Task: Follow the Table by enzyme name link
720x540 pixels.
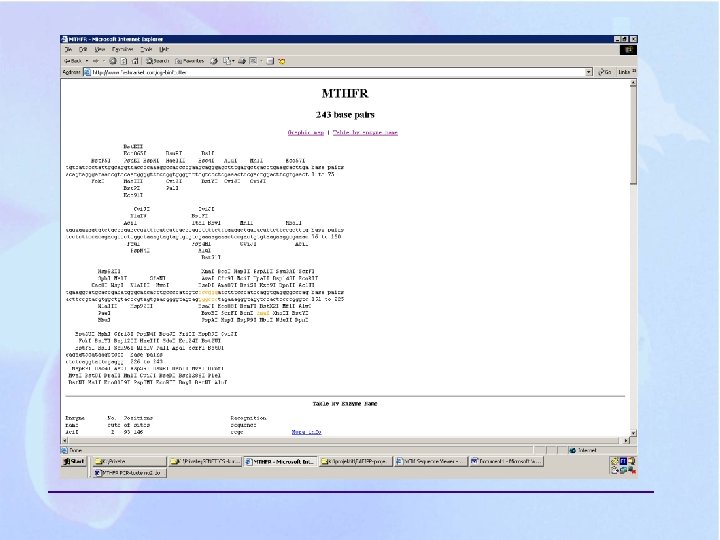Action: (365, 132)
